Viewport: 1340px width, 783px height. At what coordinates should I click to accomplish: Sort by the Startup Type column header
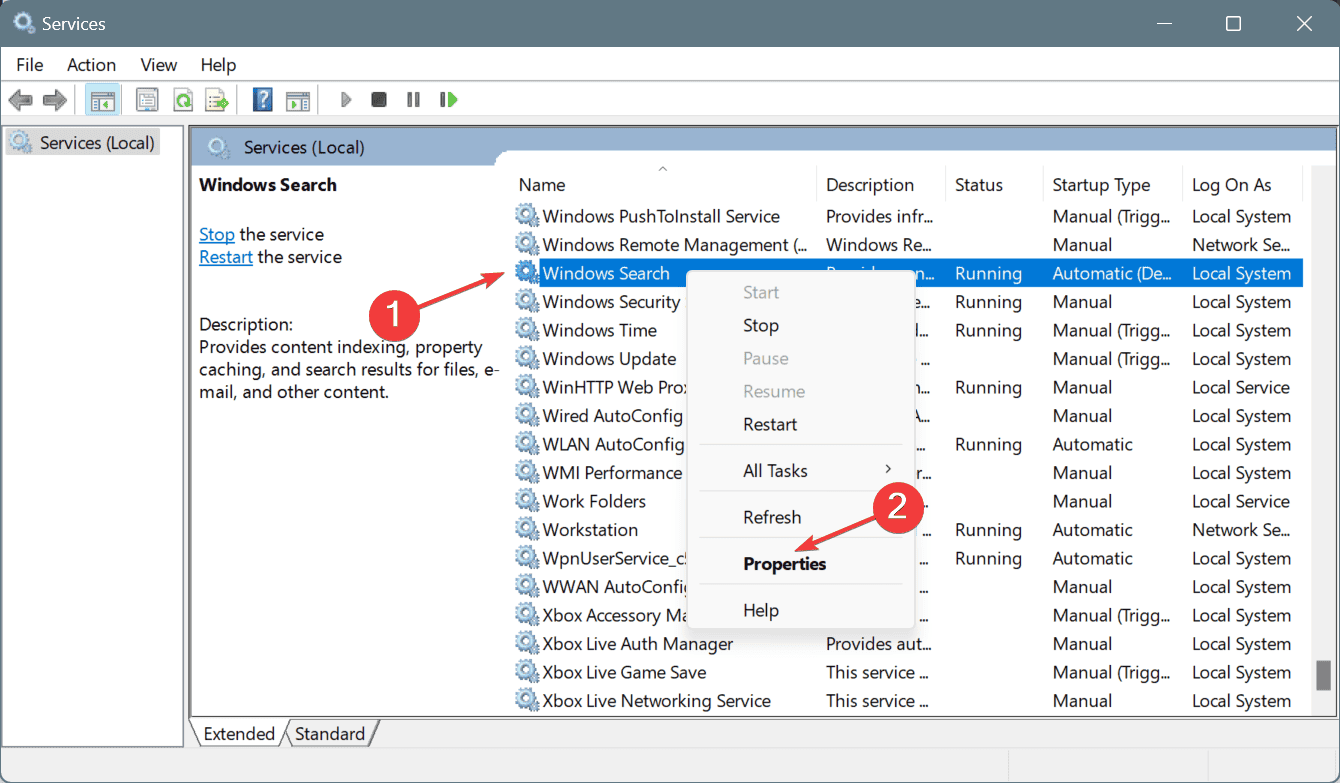click(x=1112, y=185)
